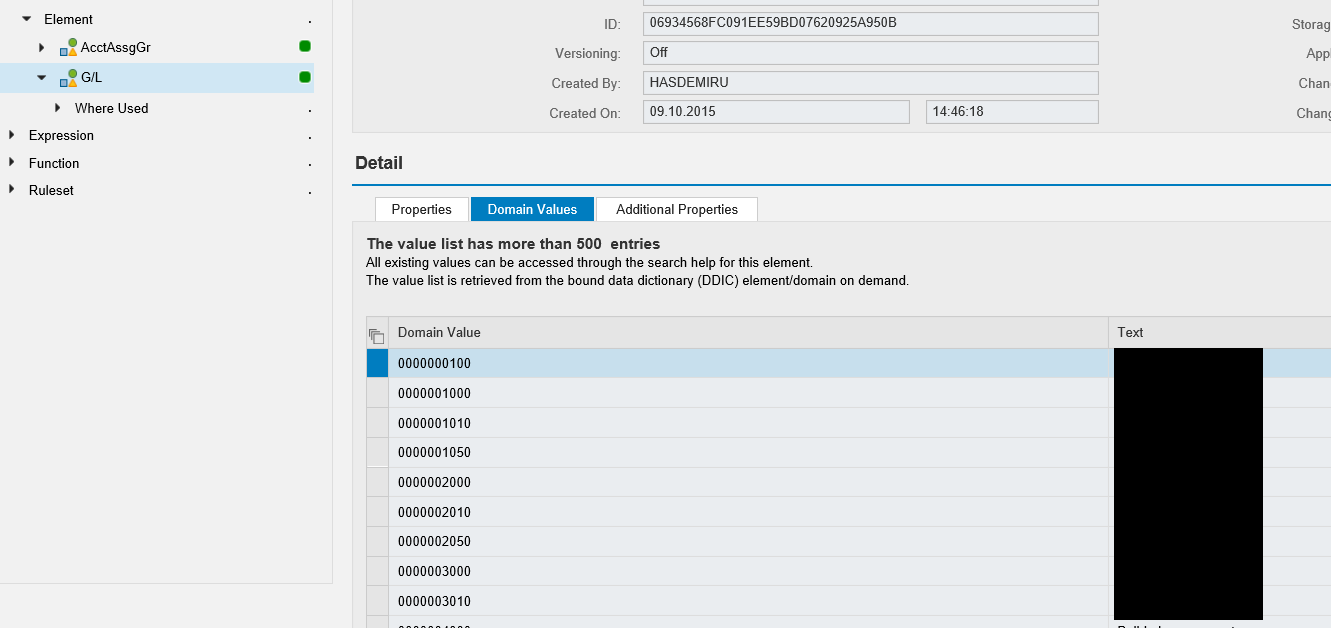Screen dimensions: 1331x628
Task: Click green status indicator beside G/L
Action: click(x=305, y=77)
